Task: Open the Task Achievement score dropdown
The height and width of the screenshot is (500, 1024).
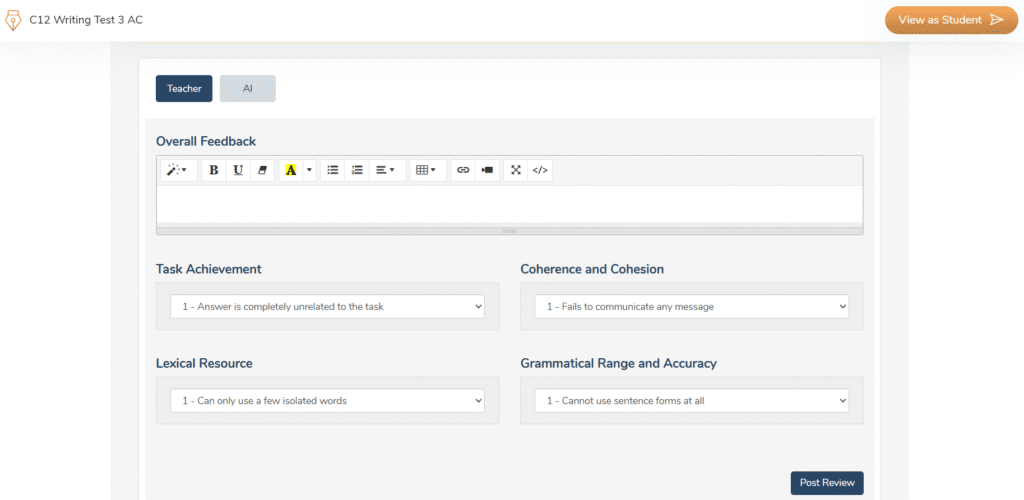Action: click(x=328, y=306)
